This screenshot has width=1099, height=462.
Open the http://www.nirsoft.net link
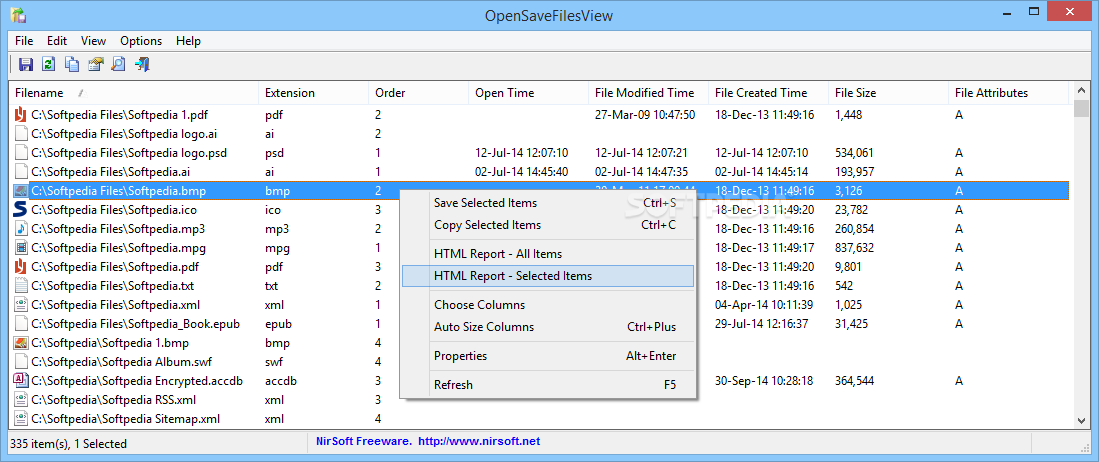pos(479,441)
